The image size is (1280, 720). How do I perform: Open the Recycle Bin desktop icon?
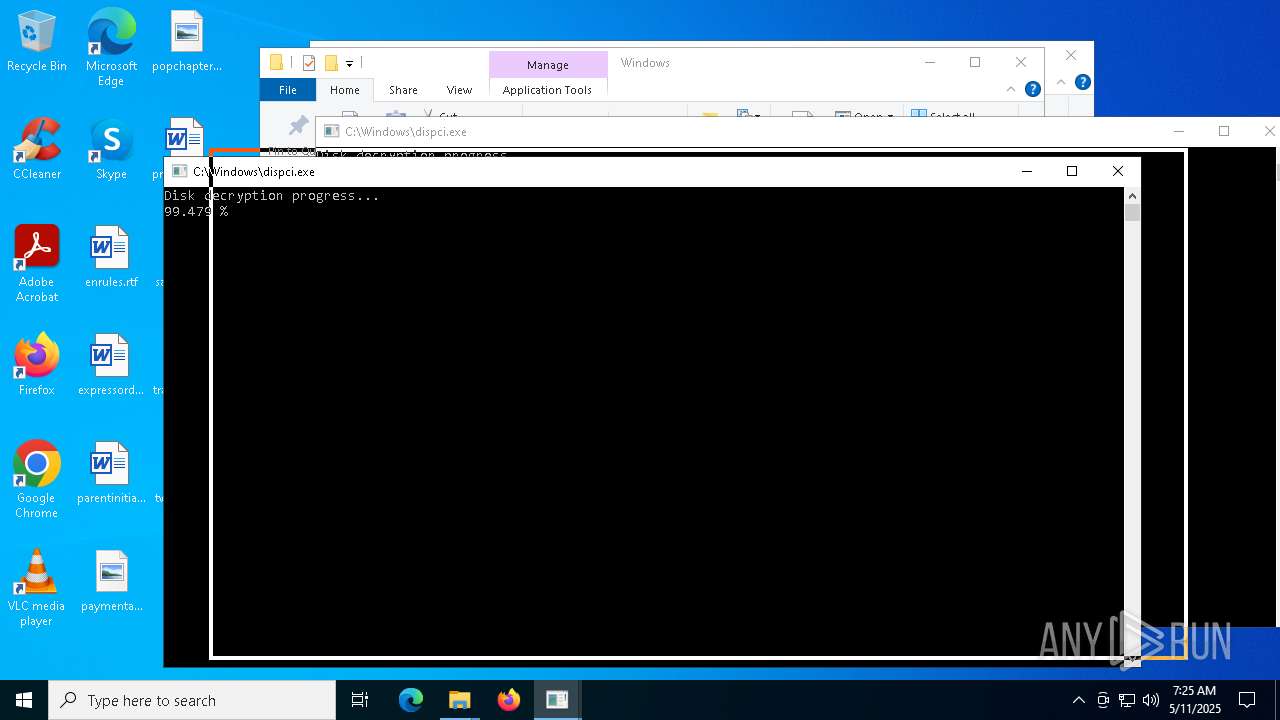(x=37, y=42)
